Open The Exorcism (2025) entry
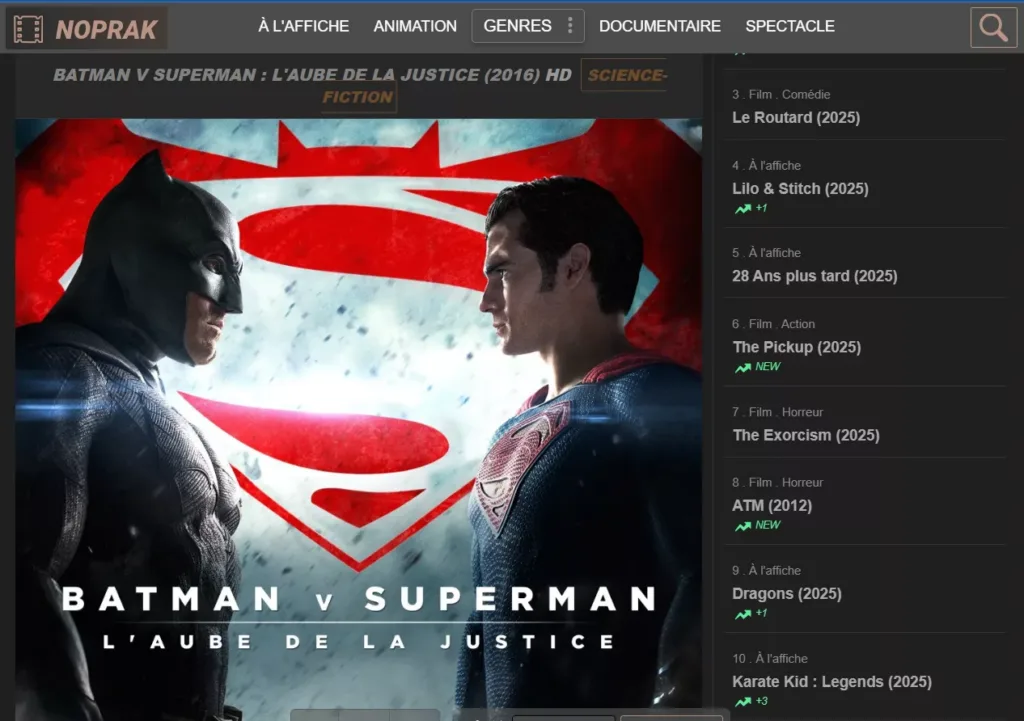Viewport: 1024px width, 721px height. click(806, 436)
